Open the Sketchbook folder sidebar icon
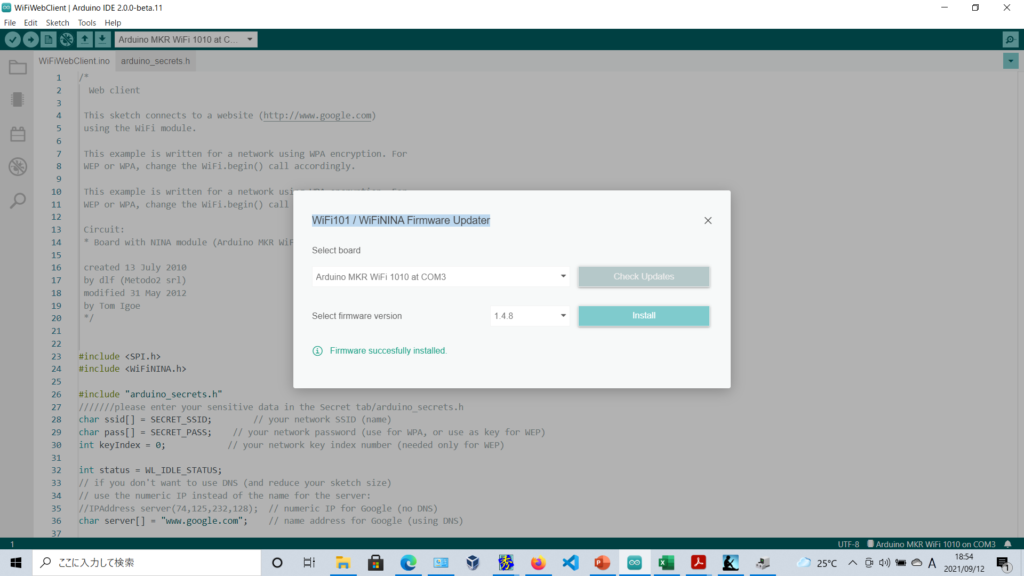The image size is (1024, 576). click(18, 67)
